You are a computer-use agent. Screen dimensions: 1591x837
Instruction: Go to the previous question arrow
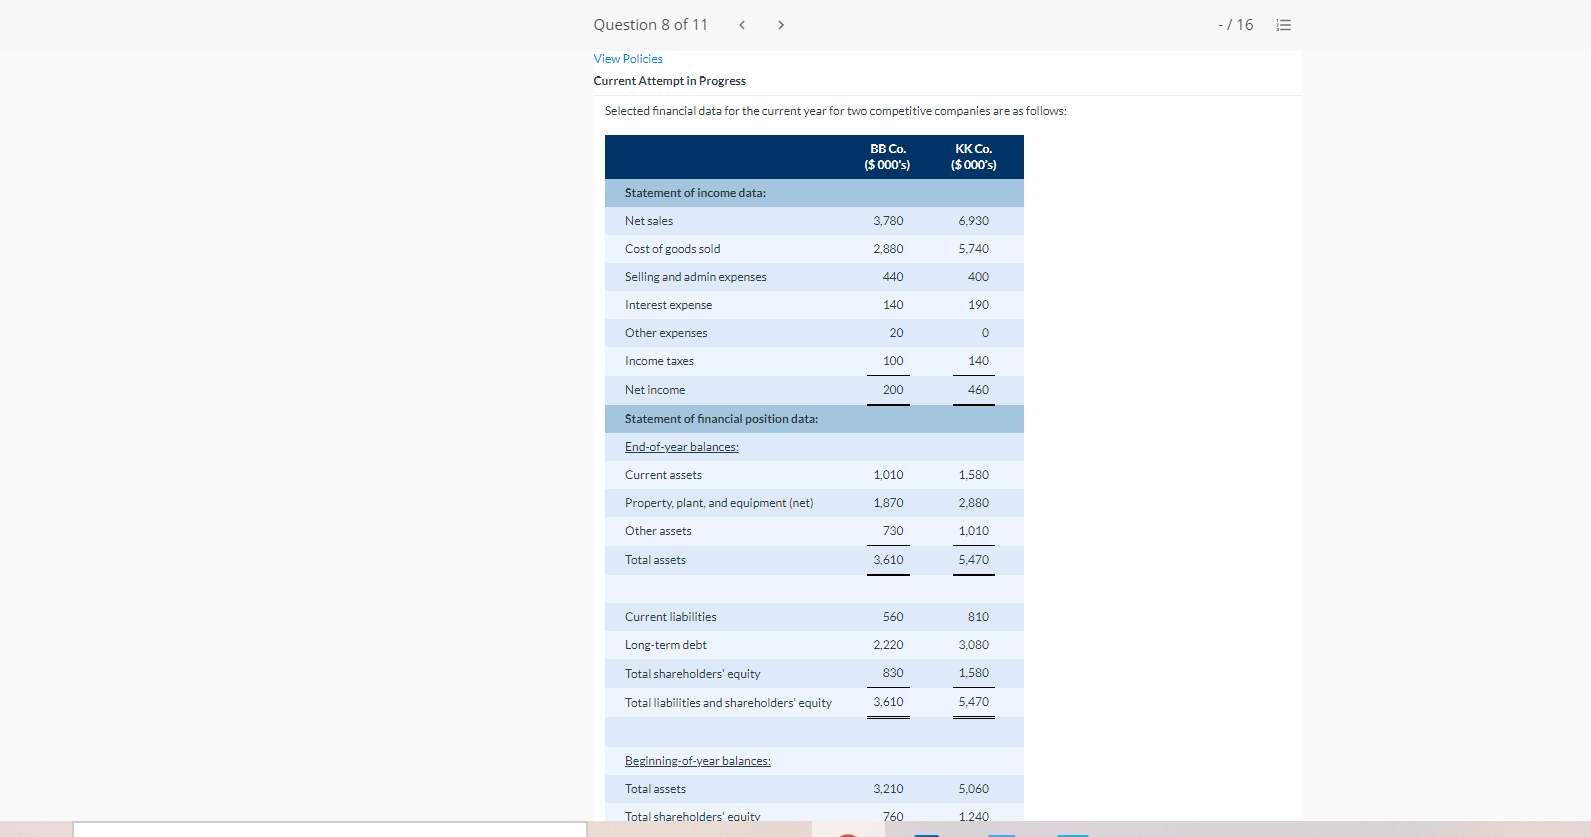coord(742,25)
